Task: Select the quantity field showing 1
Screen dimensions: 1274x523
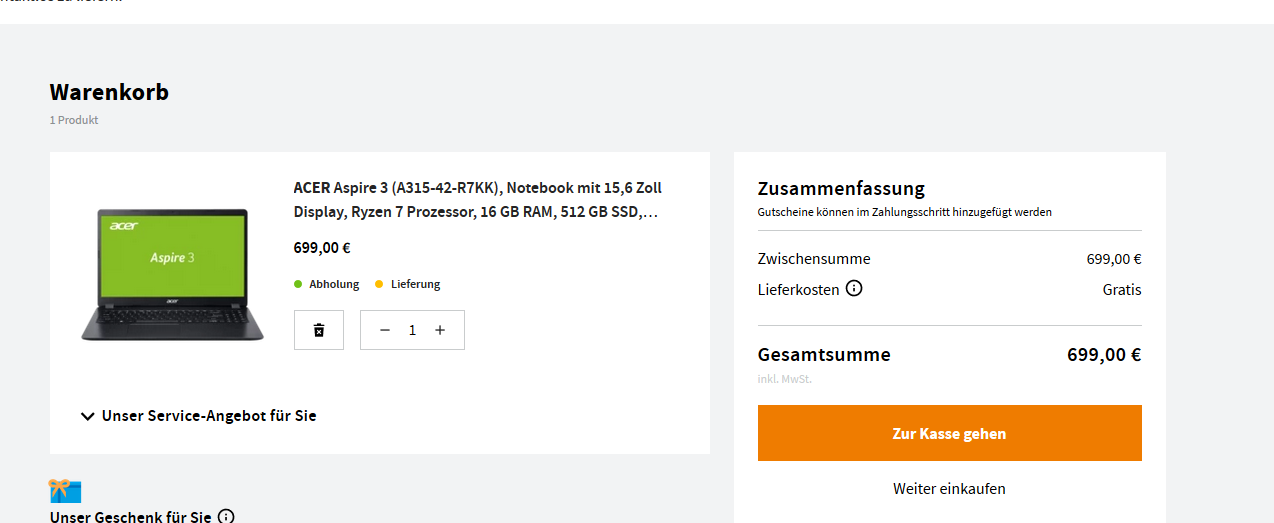Action: (x=412, y=330)
